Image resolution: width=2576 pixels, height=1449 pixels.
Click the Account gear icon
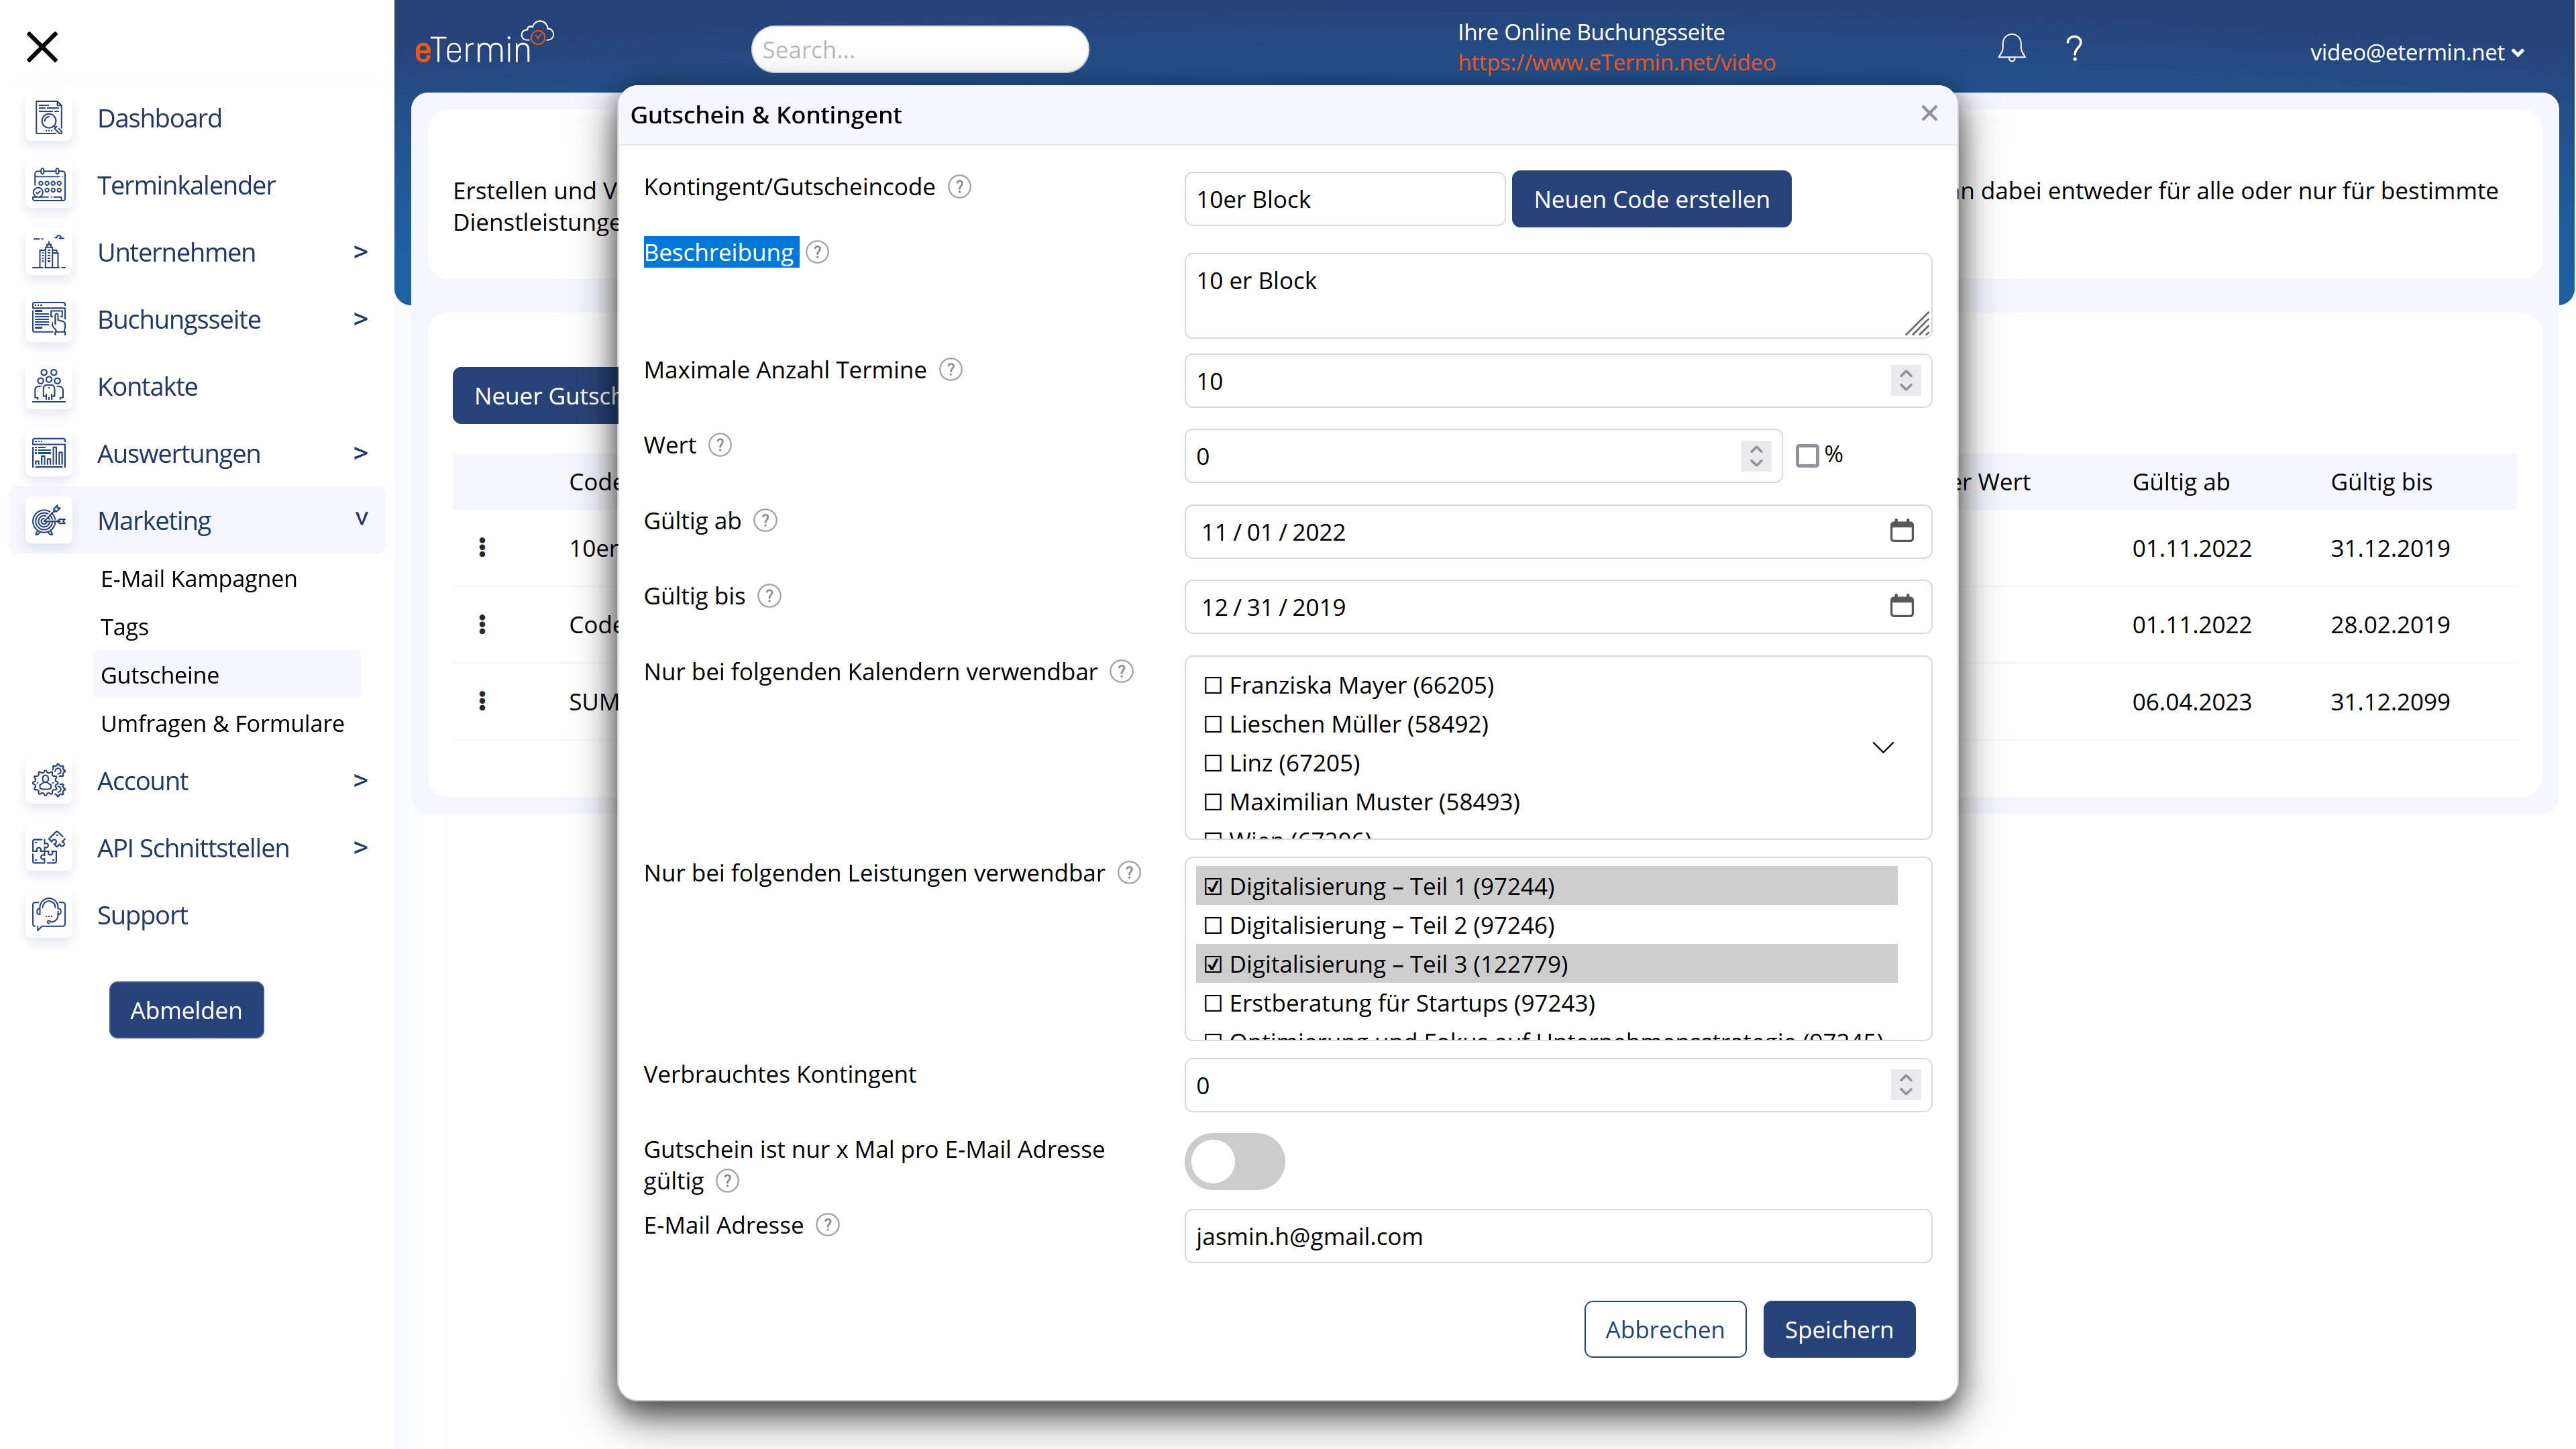click(49, 781)
